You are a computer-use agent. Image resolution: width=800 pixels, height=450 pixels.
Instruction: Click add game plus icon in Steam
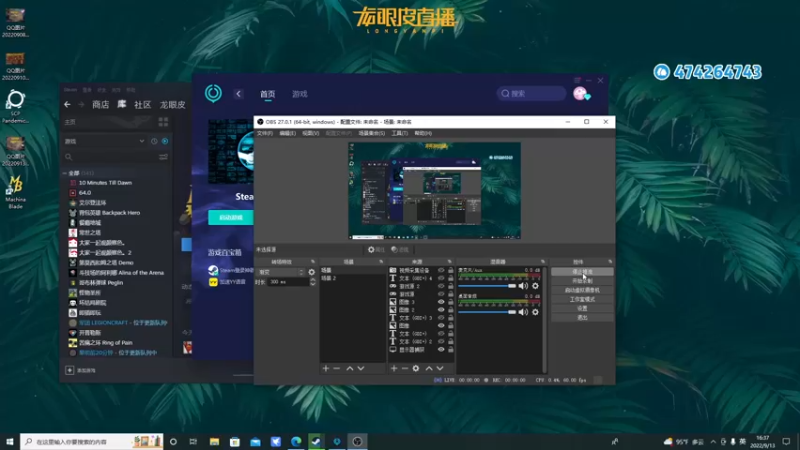[x=70, y=370]
